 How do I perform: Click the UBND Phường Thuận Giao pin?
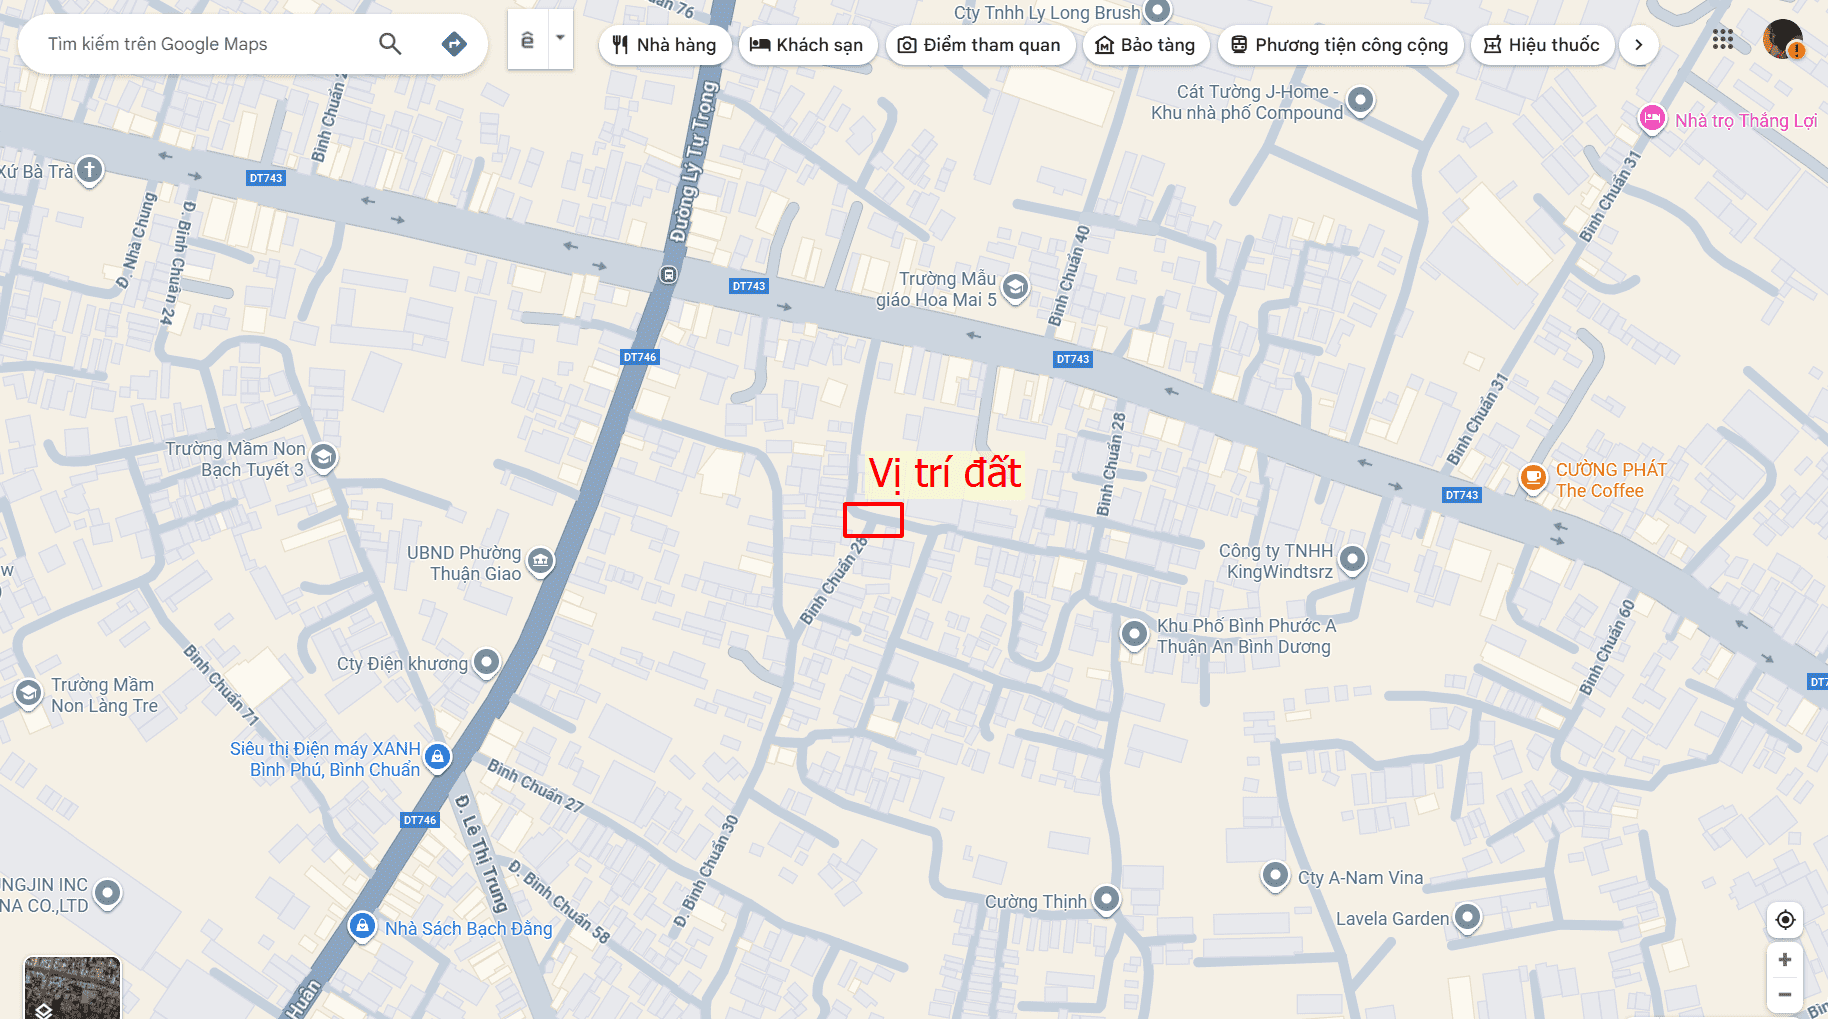point(540,561)
